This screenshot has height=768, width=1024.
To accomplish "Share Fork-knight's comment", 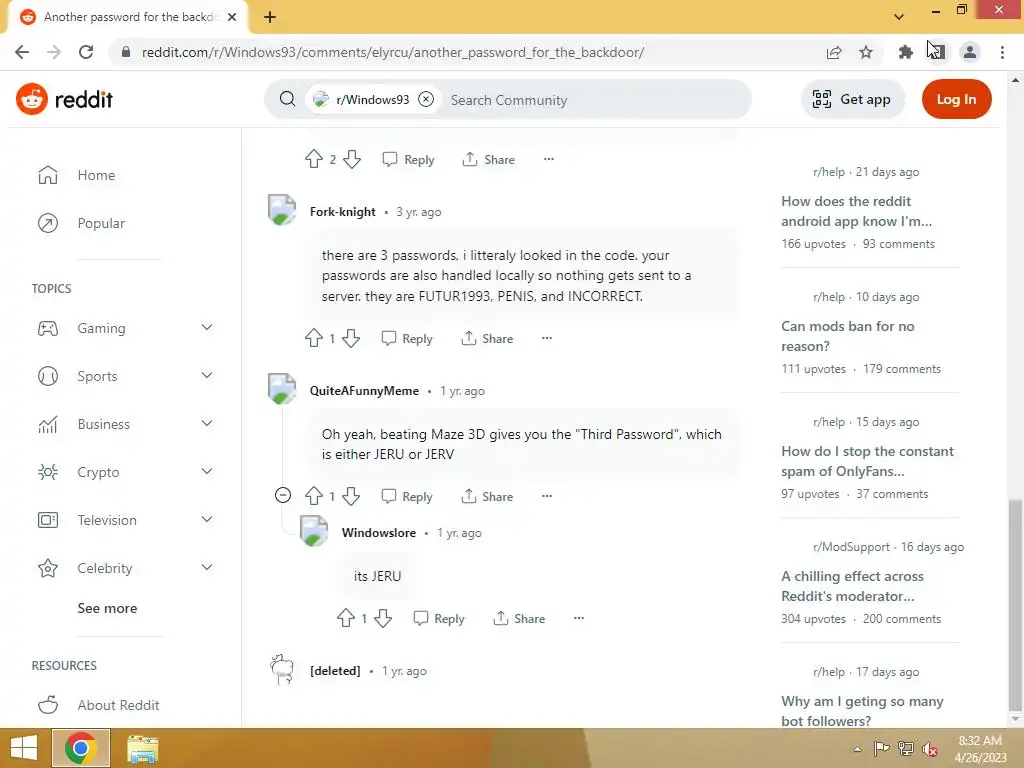I will pos(487,338).
